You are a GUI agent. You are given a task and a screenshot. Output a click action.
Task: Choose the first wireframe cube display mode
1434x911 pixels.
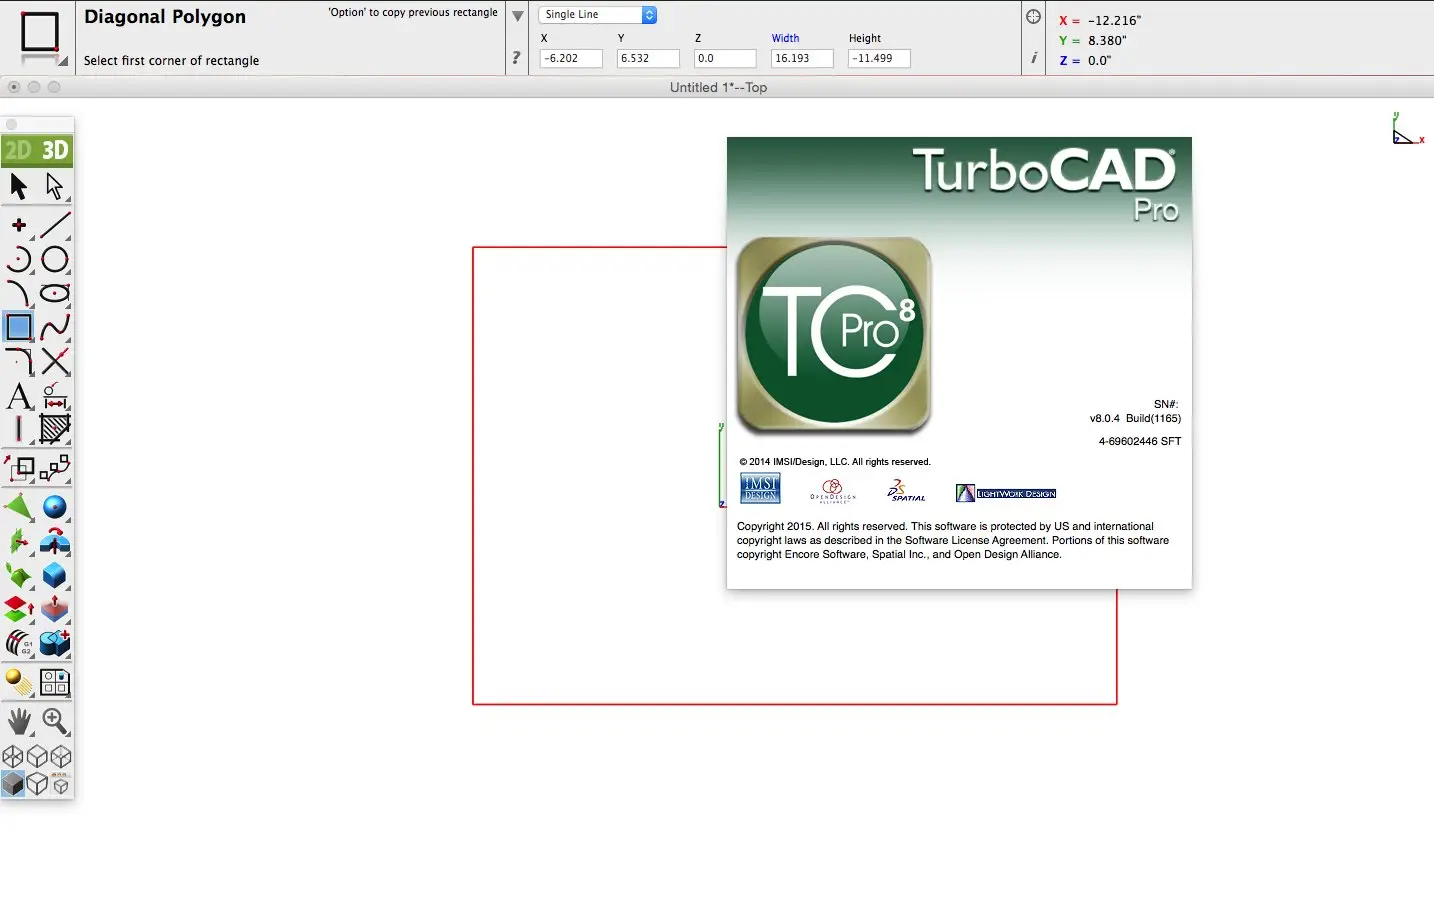(13, 757)
